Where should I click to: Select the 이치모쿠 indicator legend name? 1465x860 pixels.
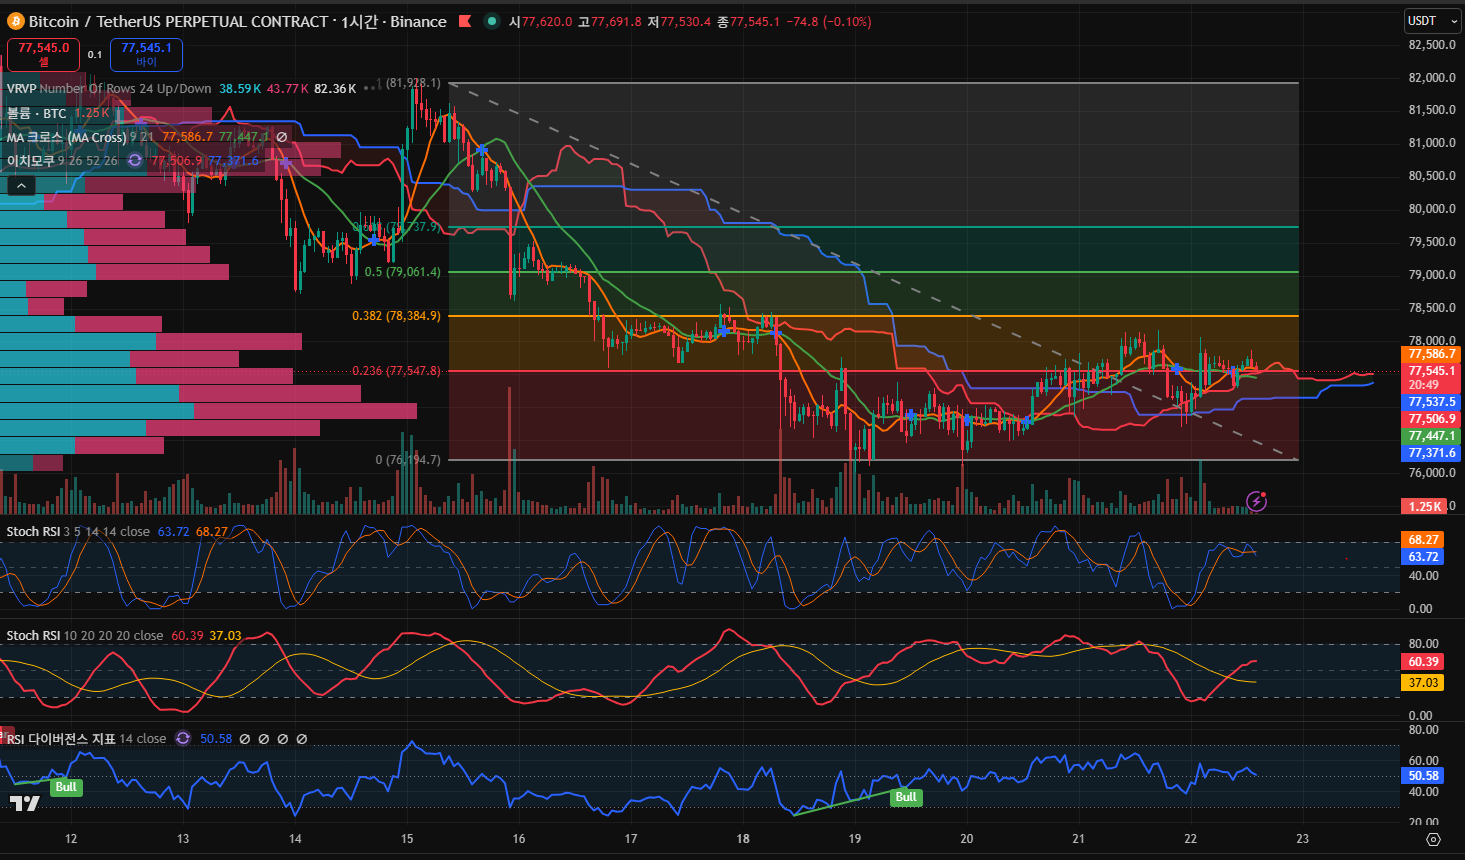(x=30, y=160)
